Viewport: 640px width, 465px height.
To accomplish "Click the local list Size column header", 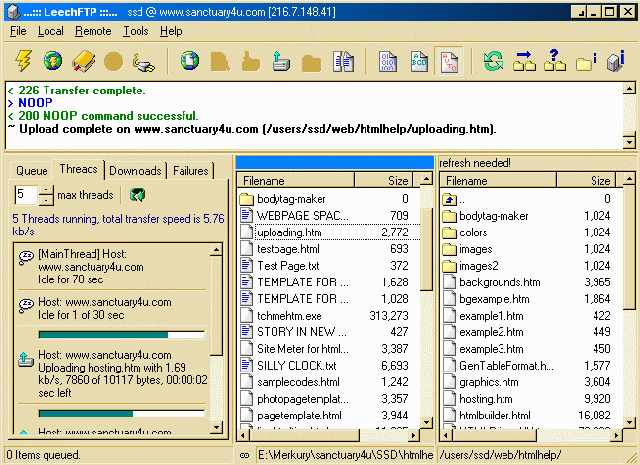I will click(x=384, y=180).
